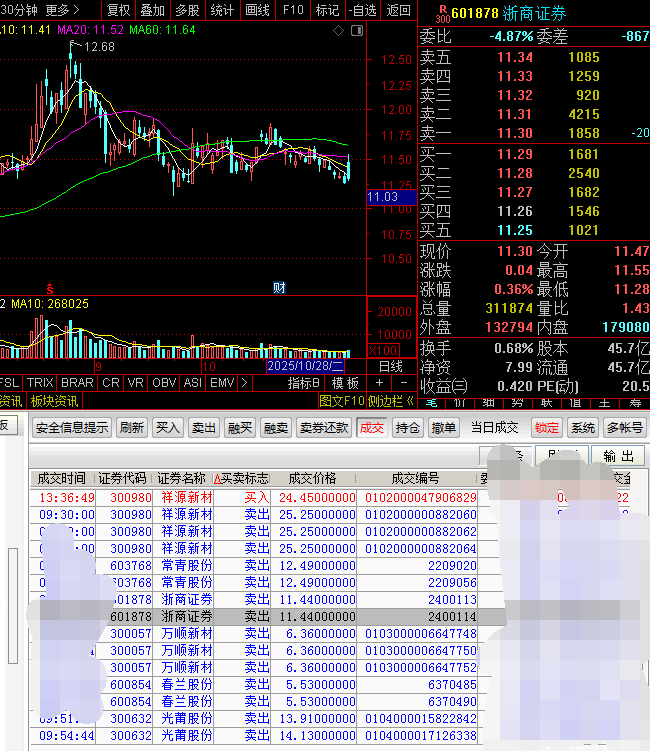Click the 财 marker on the chart

point(279,288)
